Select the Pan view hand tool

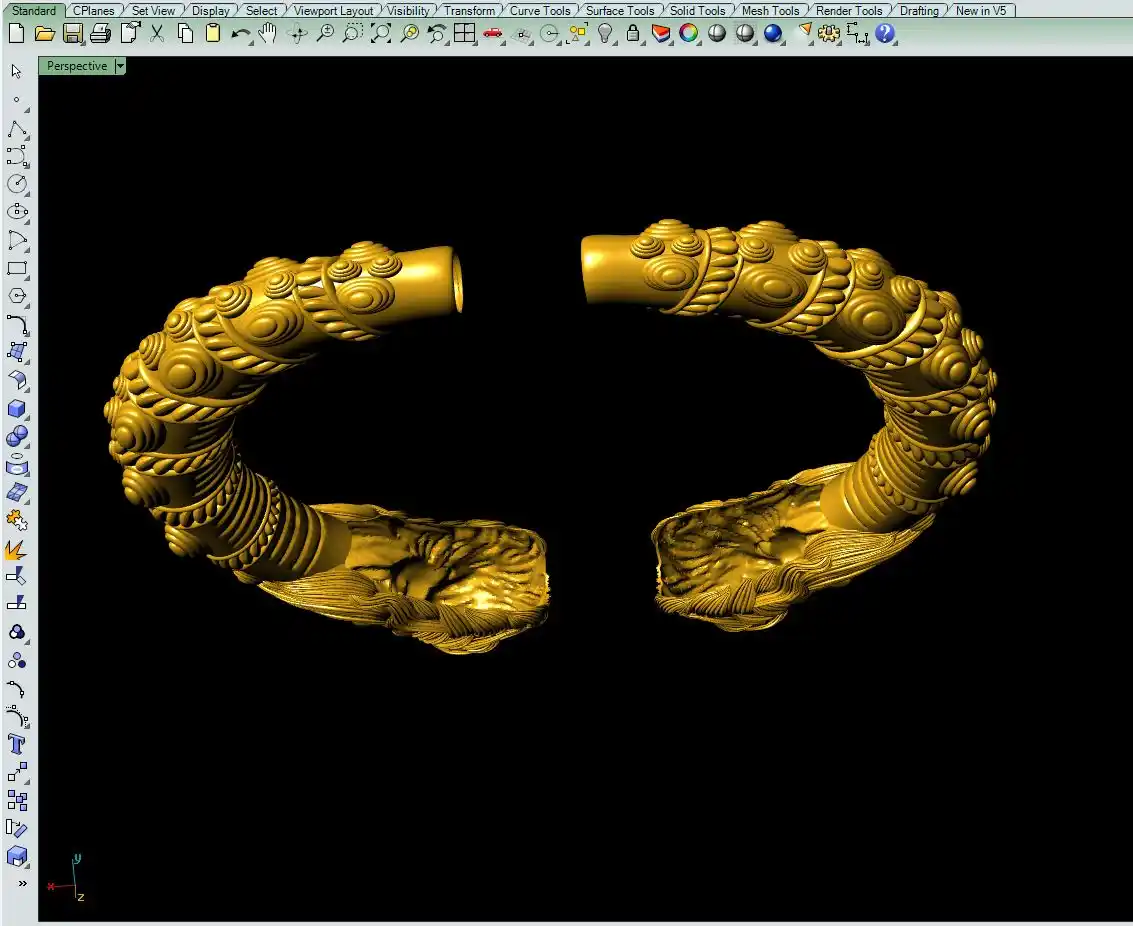click(268, 33)
